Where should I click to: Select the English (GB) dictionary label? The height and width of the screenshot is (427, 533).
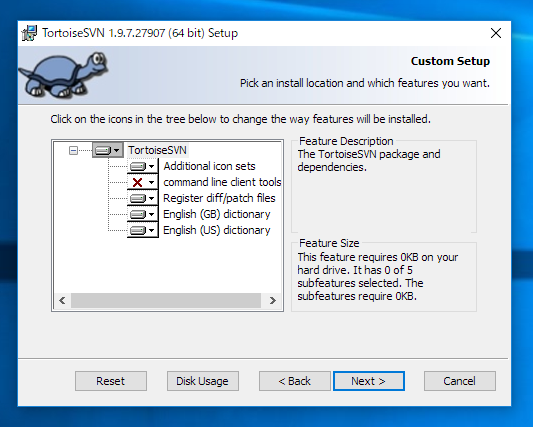coord(217,214)
